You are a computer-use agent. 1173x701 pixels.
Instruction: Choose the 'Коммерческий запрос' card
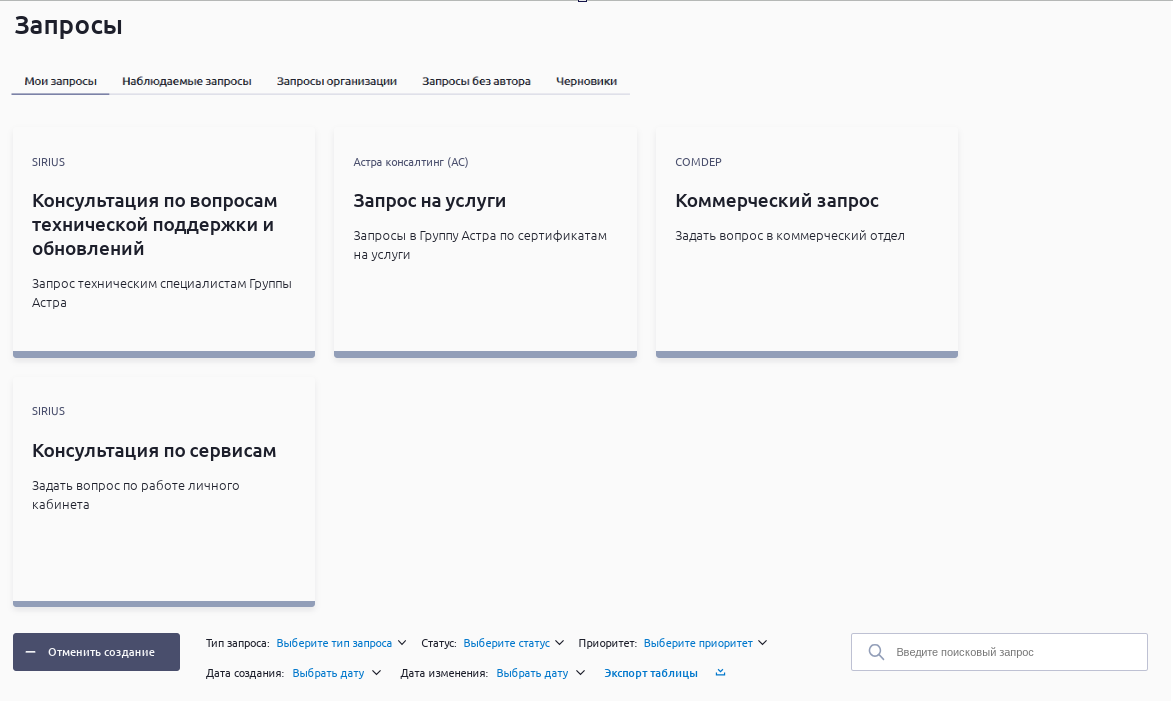[806, 240]
